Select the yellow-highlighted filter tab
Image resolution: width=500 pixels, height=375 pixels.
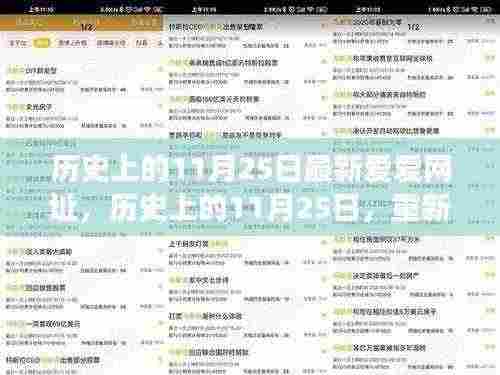pyautogui.click(x=41, y=43)
